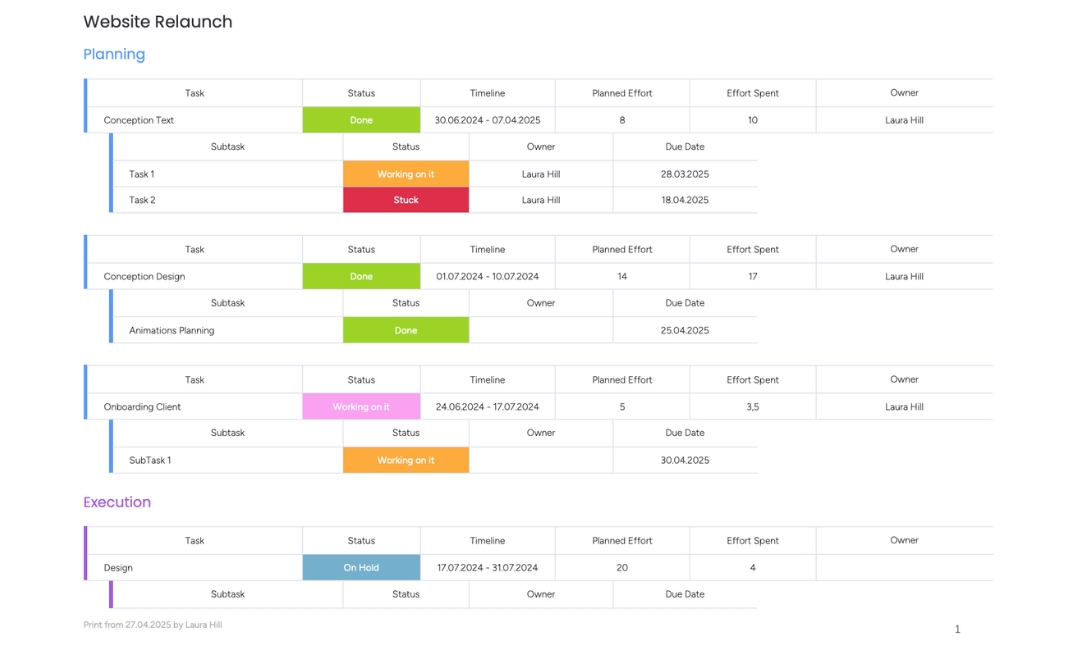Image resolution: width=1068 pixels, height=647 pixels.
Task: Open the Planning group heading
Action: (x=114, y=54)
